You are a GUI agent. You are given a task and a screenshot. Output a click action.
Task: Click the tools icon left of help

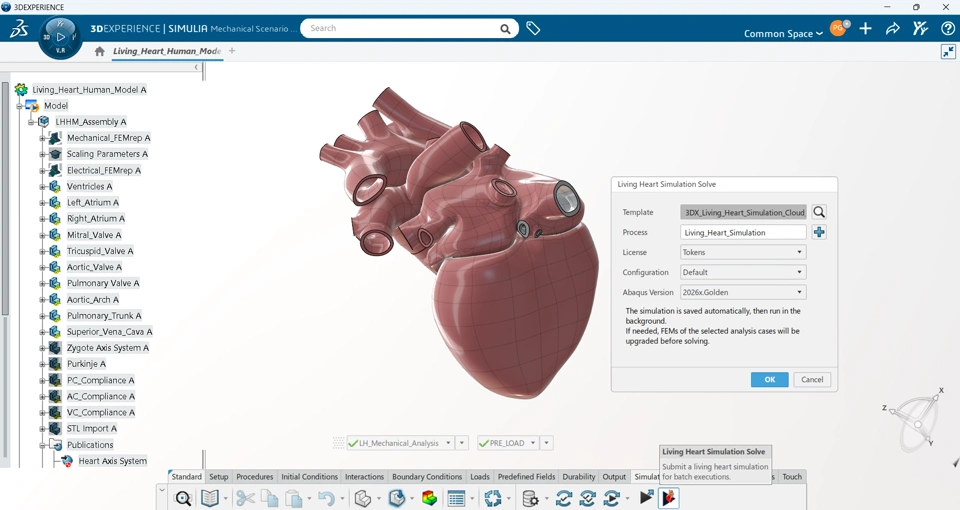coord(920,28)
